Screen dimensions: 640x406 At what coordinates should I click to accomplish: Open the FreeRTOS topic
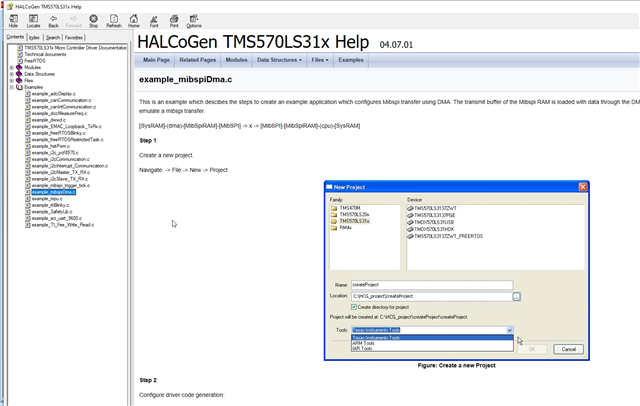point(35,61)
